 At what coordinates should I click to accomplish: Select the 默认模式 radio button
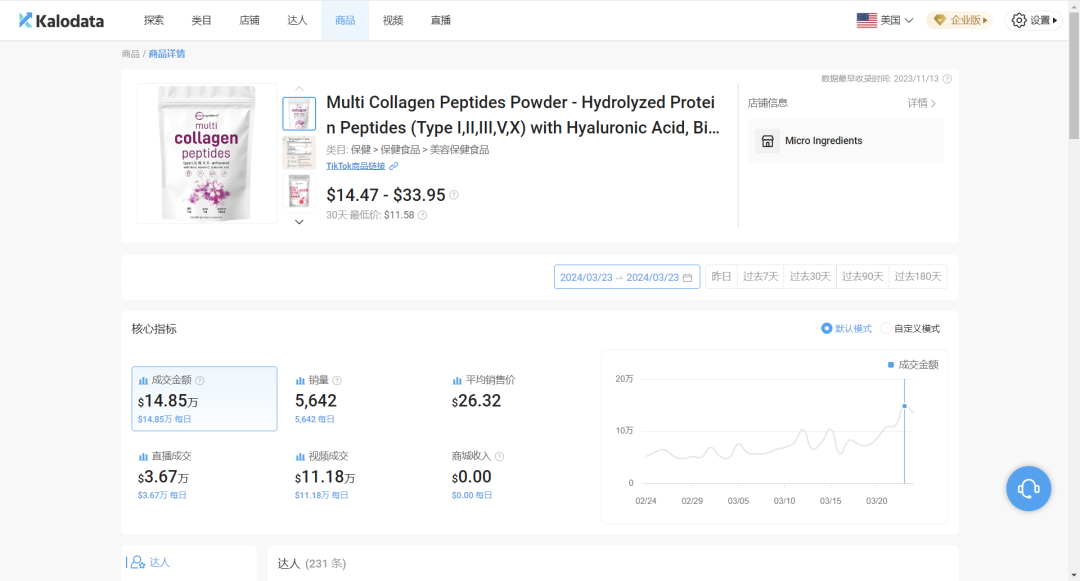(826, 328)
